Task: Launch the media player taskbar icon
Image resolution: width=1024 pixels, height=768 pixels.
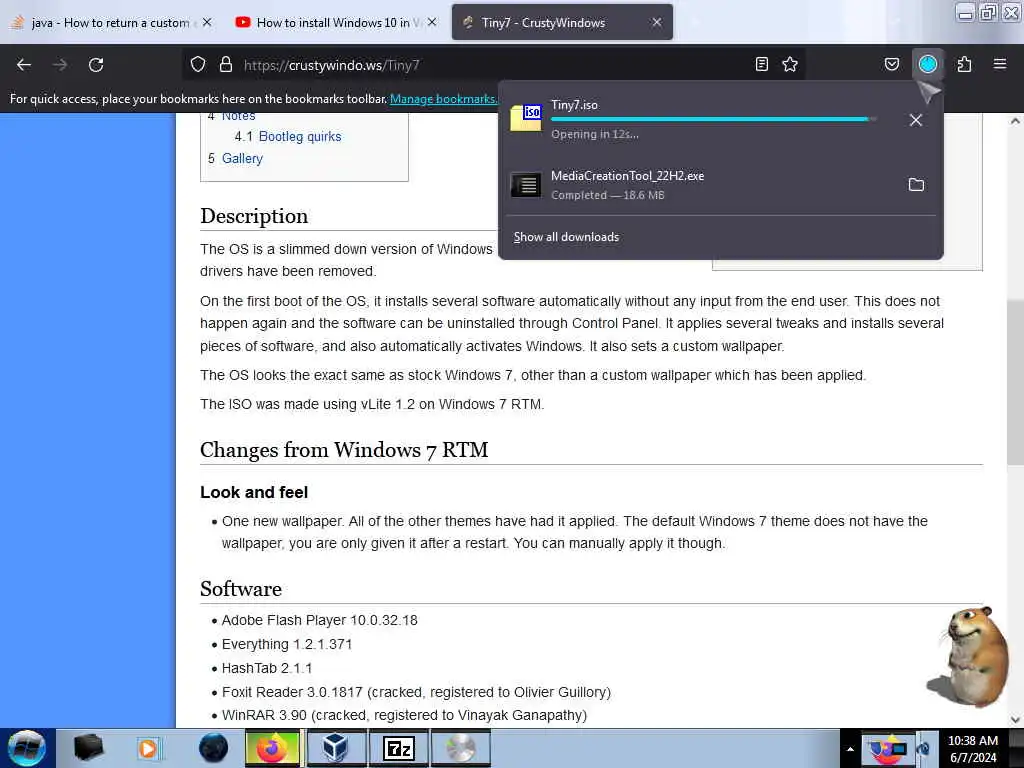Action: [x=148, y=748]
